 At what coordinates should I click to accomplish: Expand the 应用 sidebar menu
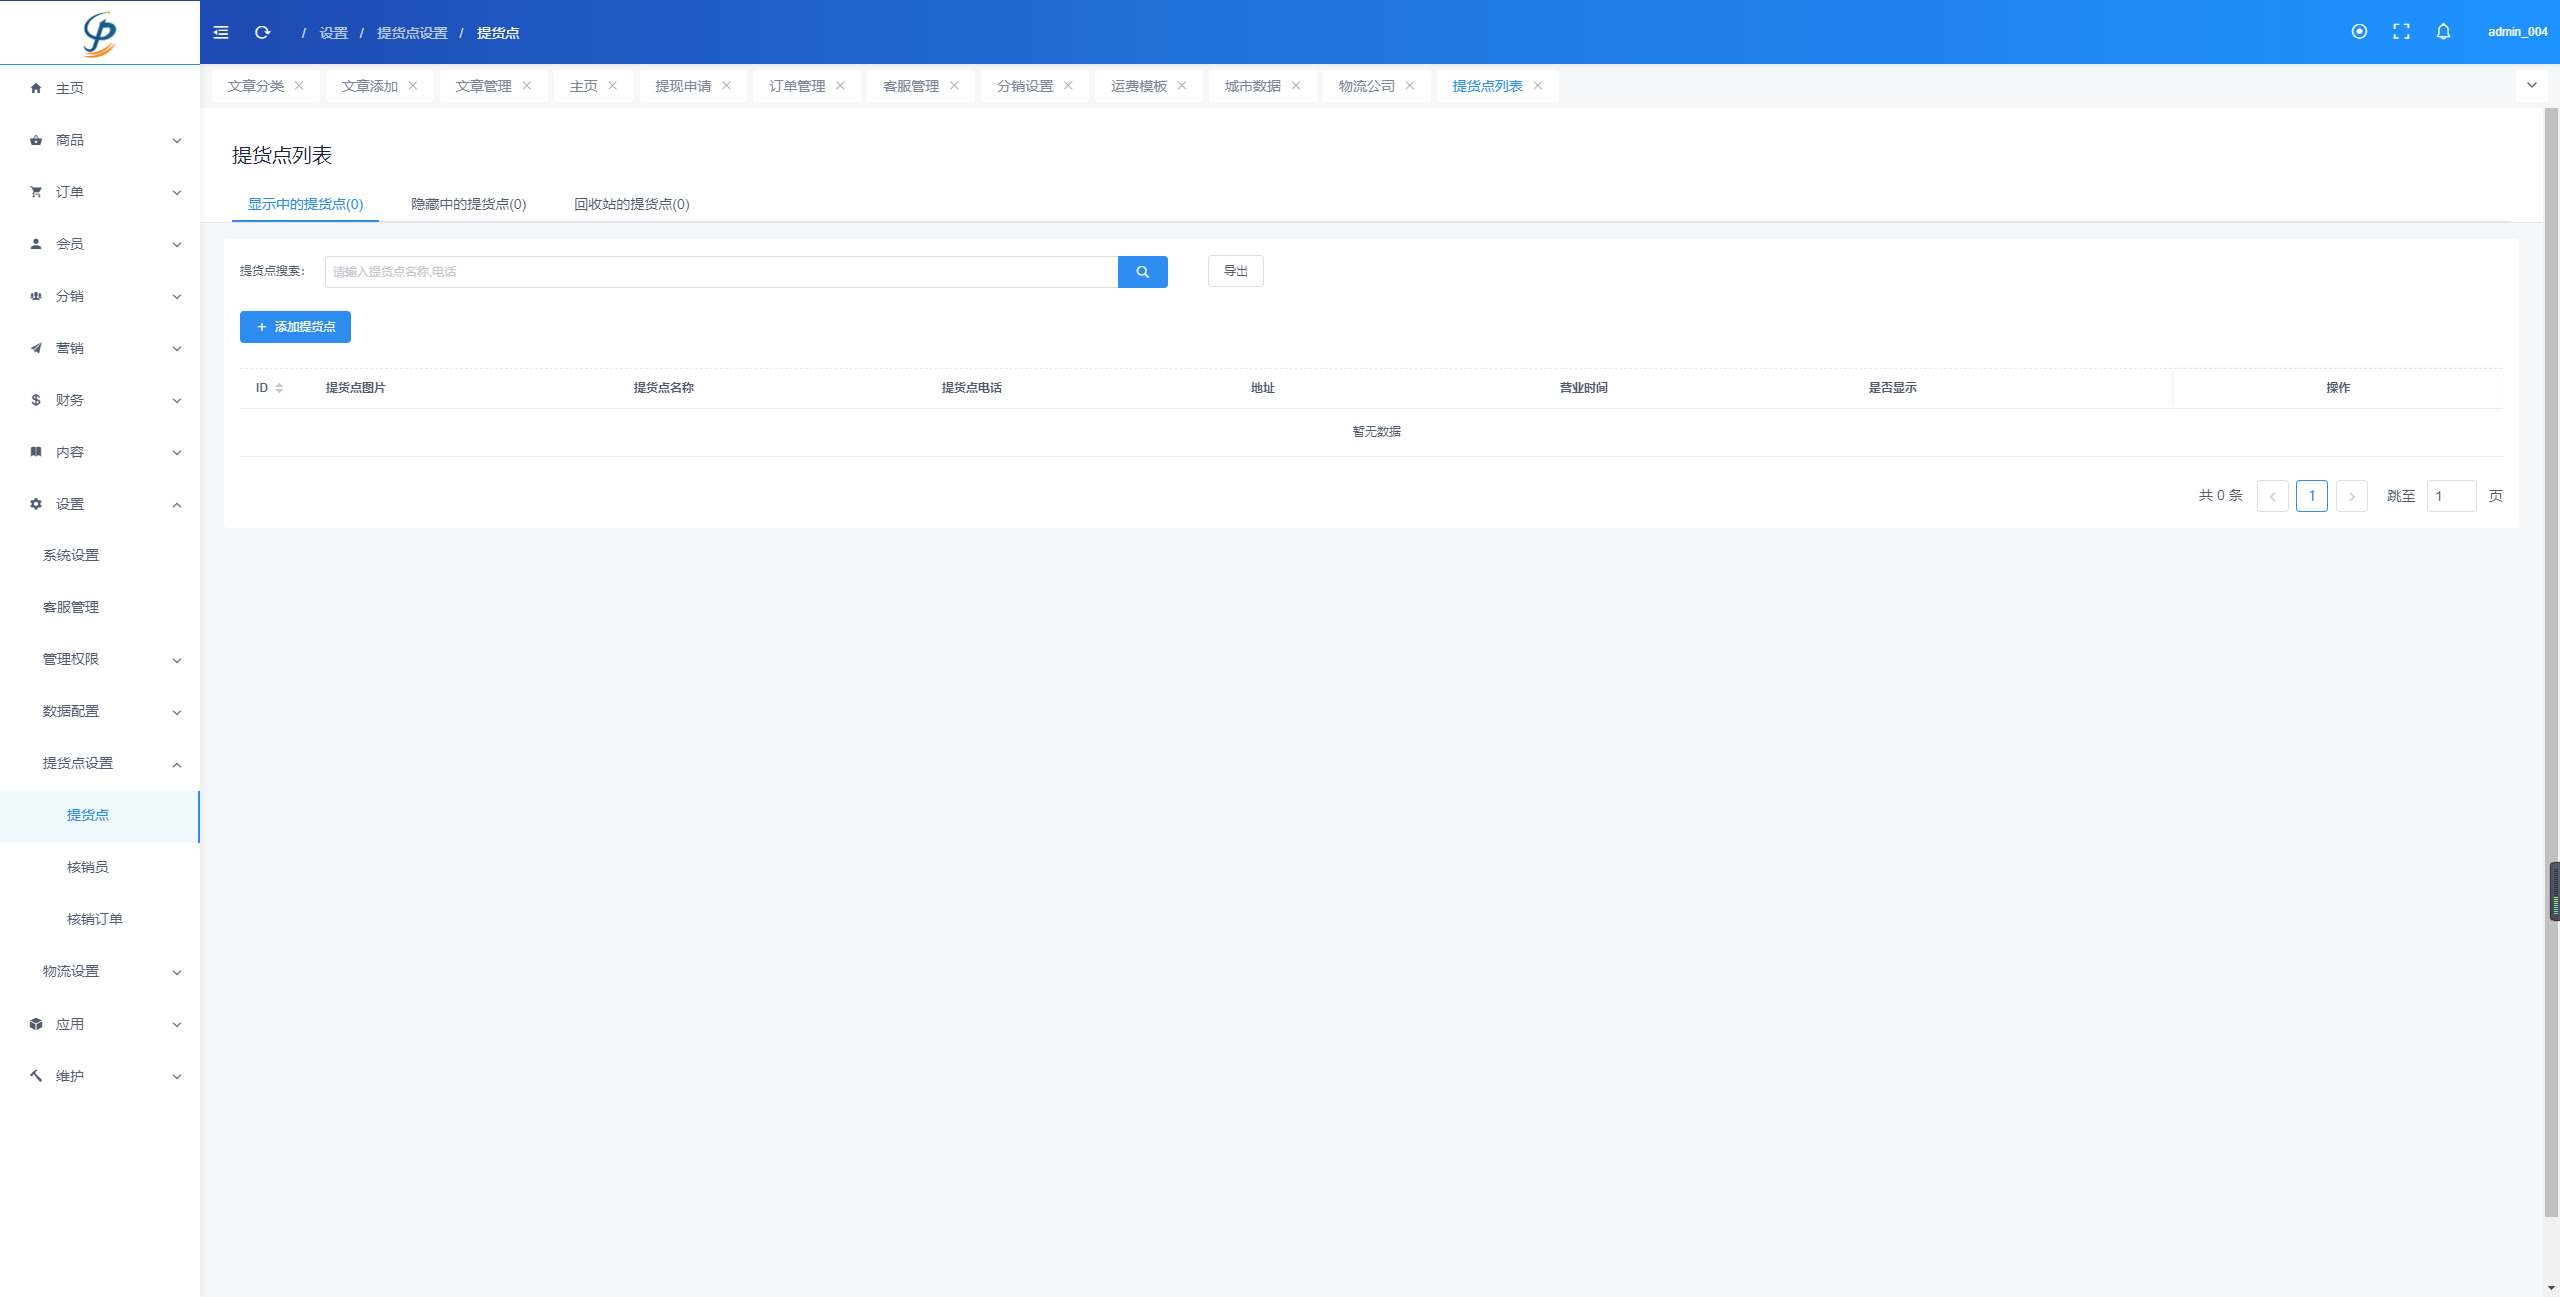click(x=100, y=1024)
